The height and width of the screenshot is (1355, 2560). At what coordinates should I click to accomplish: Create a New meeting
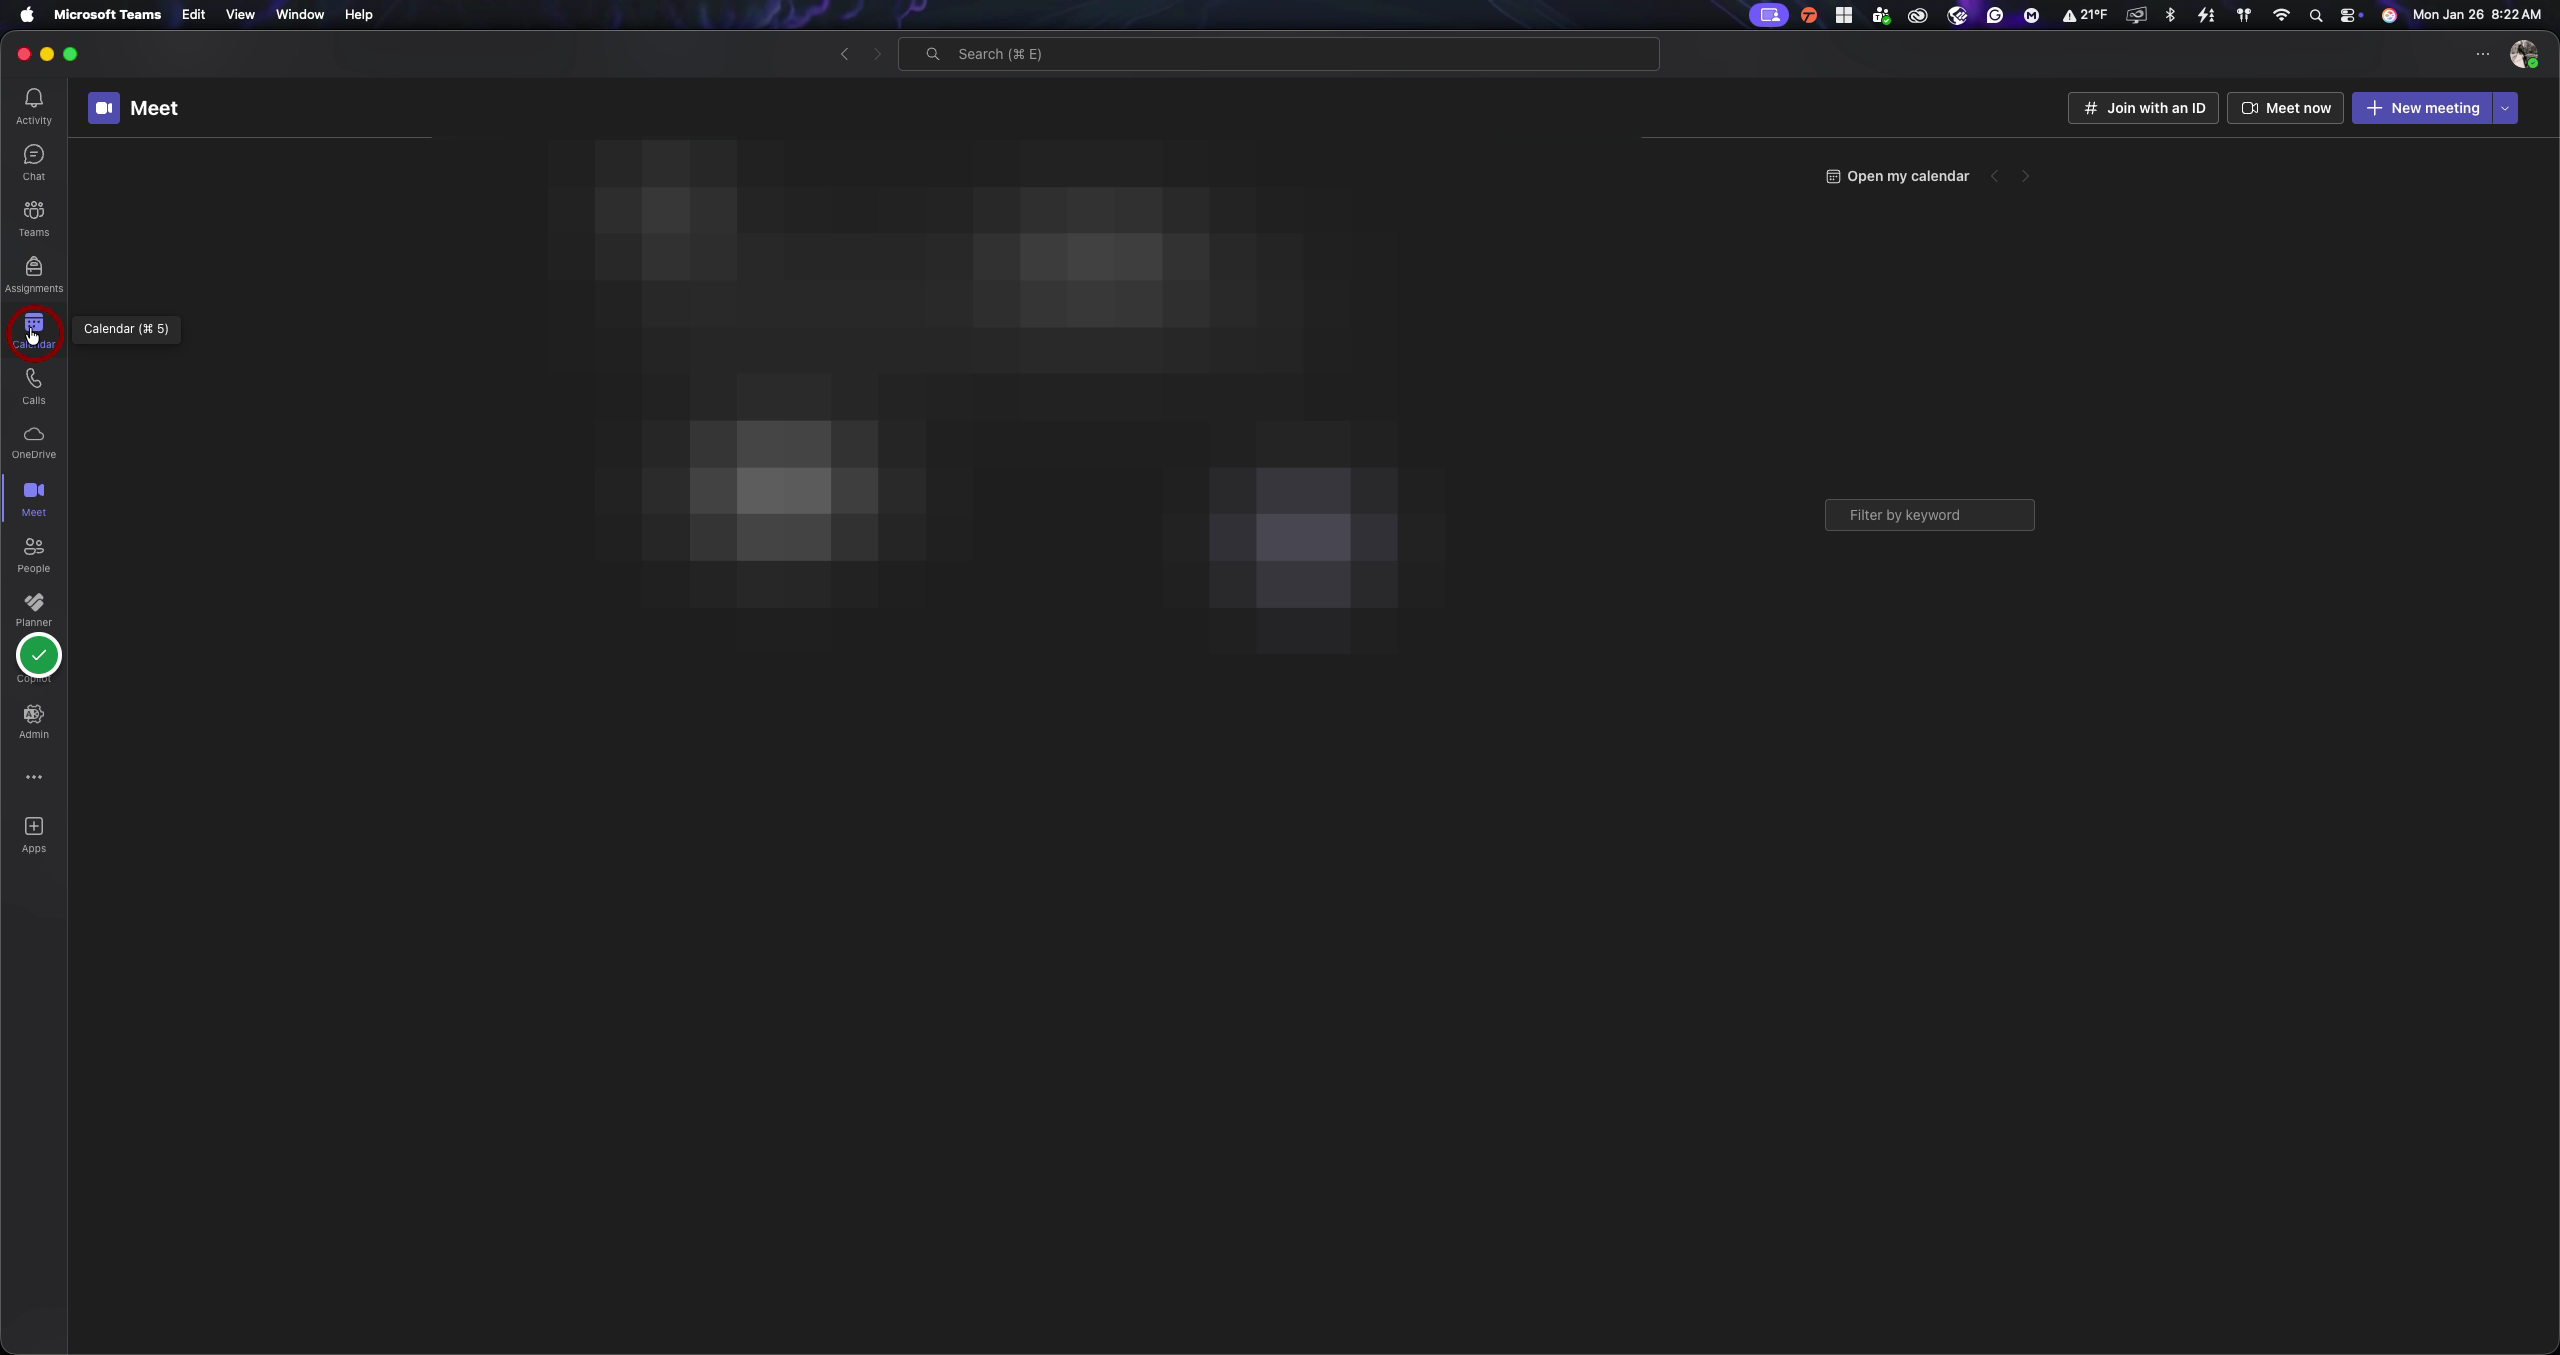coord(2422,108)
